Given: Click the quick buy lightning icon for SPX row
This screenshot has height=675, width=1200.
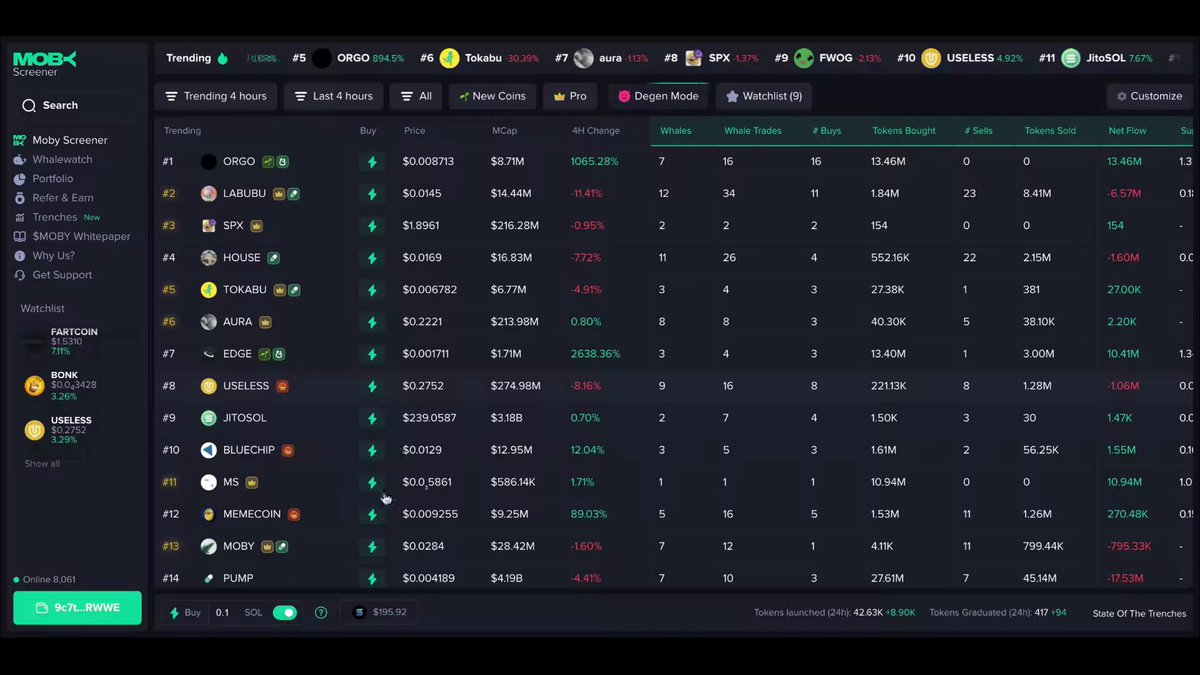Looking at the screenshot, I should (x=372, y=226).
